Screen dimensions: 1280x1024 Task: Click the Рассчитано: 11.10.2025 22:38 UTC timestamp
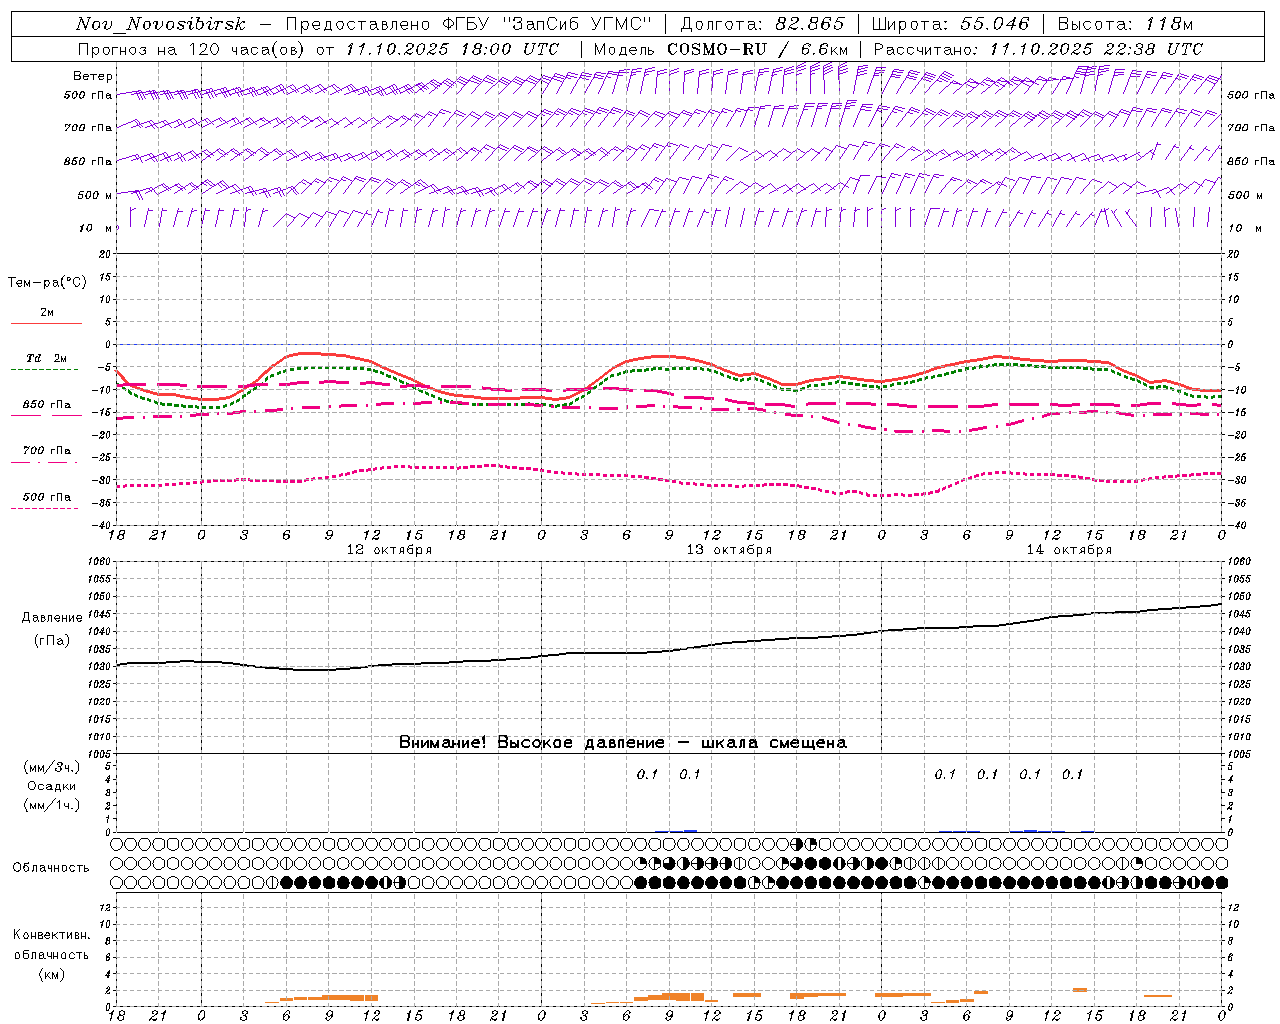(1038, 49)
